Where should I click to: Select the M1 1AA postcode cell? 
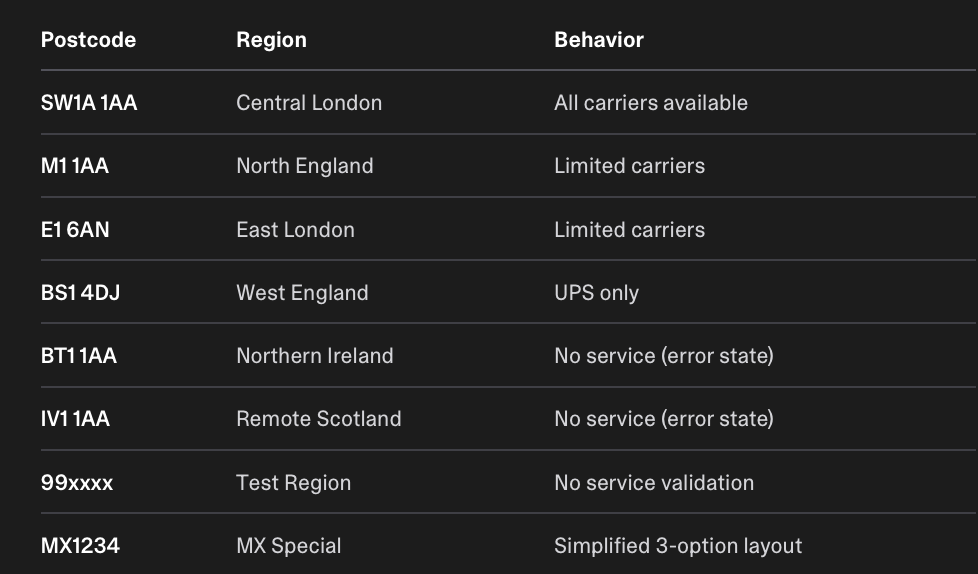[x=75, y=166]
